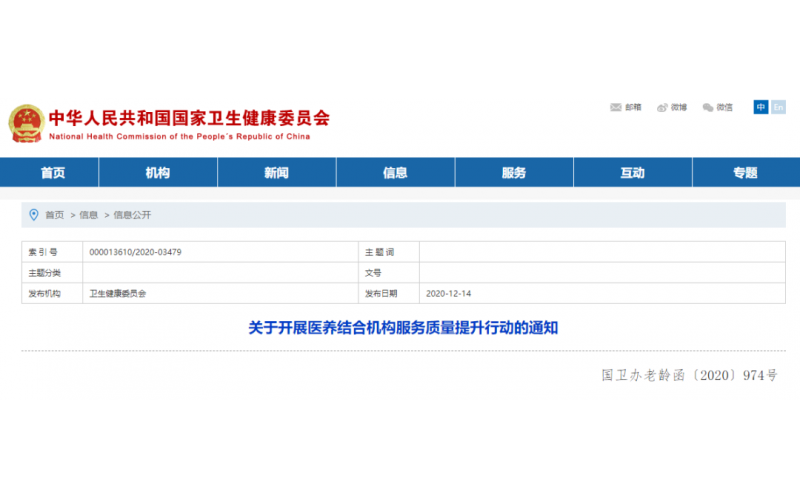Open the 信息 nav tab
800x500 pixels.
395,172
